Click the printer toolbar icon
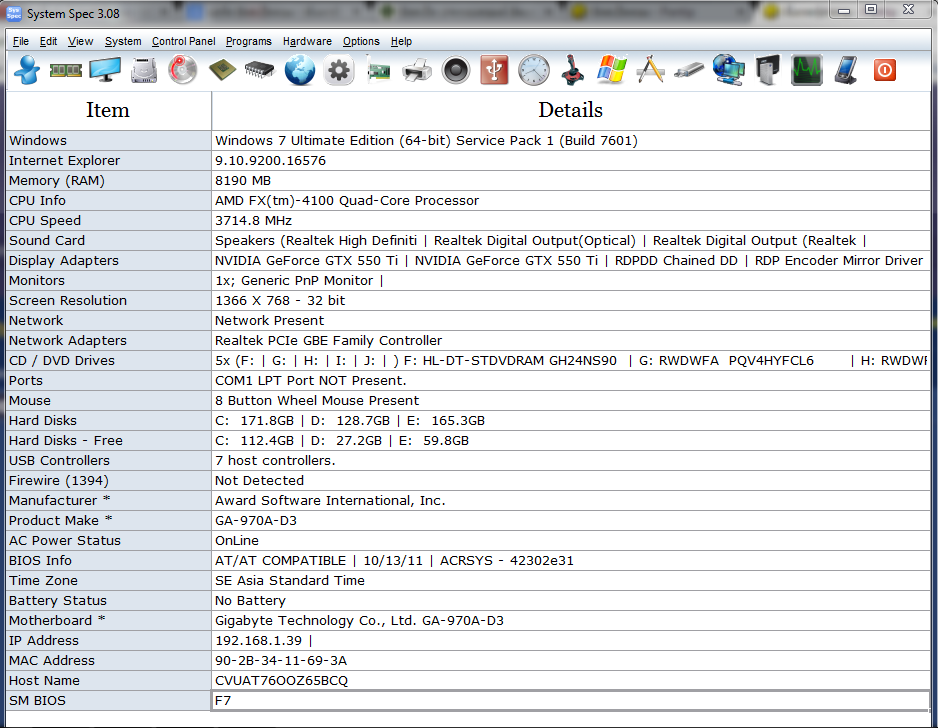The width and height of the screenshot is (938, 728). click(417, 71)
